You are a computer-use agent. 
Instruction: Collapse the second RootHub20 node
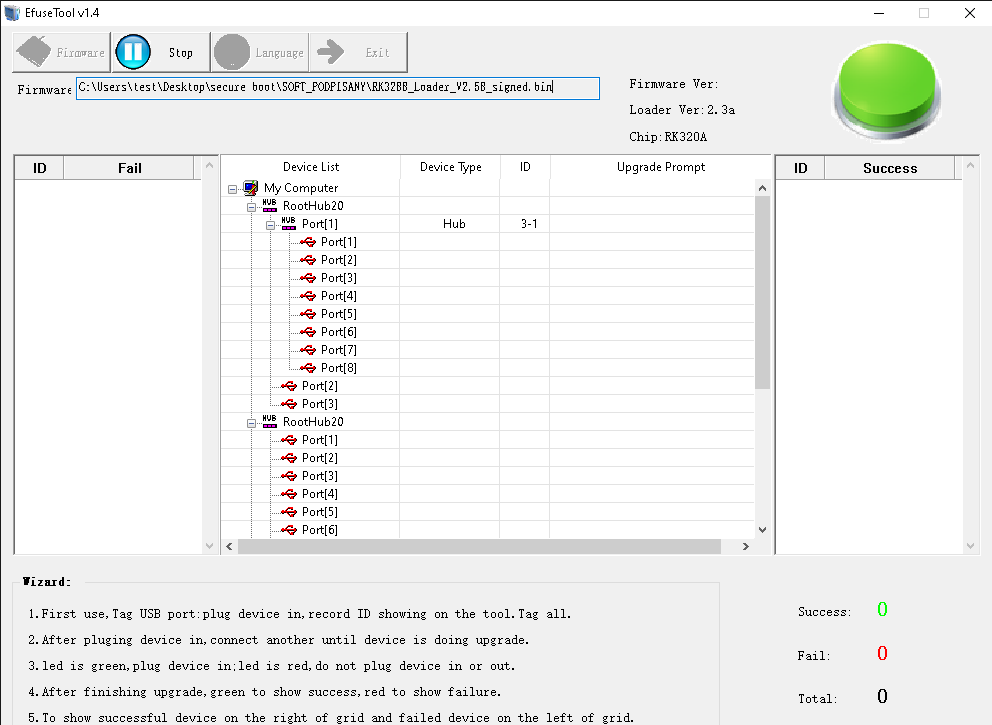coord(250,421)
